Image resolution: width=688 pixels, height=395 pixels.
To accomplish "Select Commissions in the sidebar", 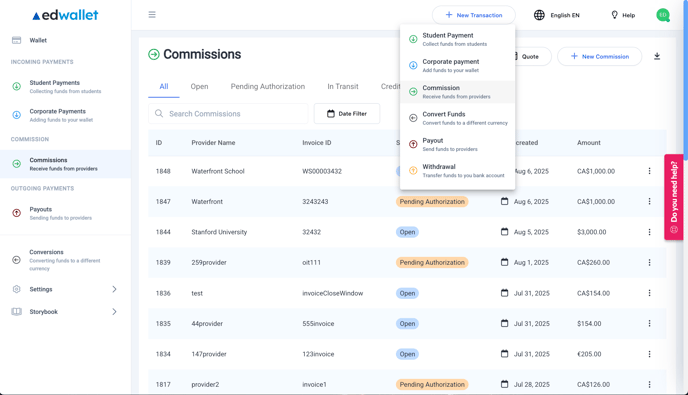I will 65,164.
